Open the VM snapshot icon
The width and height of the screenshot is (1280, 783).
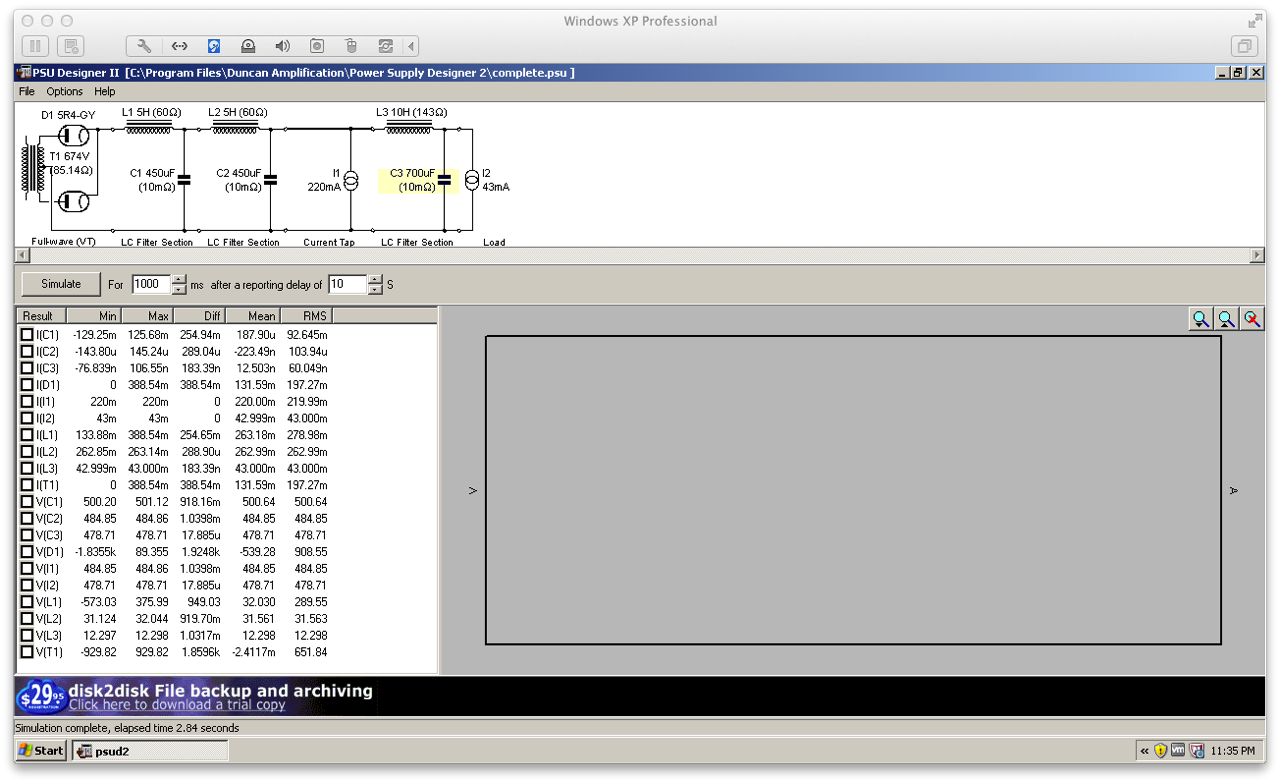(x=71, y=46)
